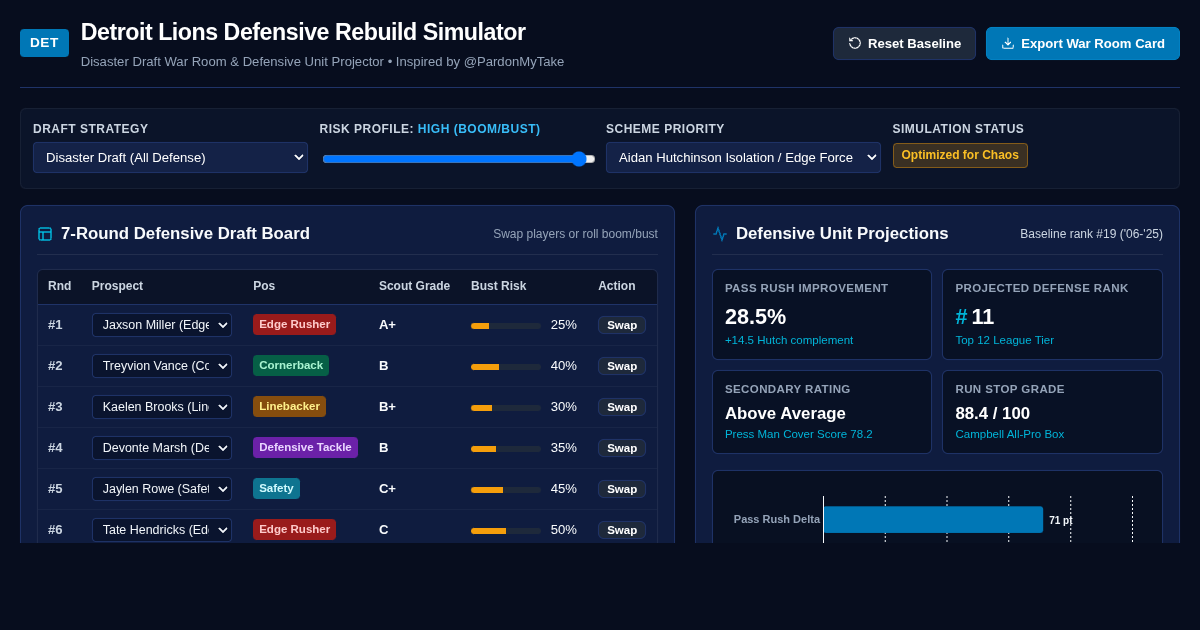Image resolution: width=1200 pixels, height=630 pixels.
Task: Click the activity pulse icon beside Defensive Unit Projections
Action: click(720, 234)
